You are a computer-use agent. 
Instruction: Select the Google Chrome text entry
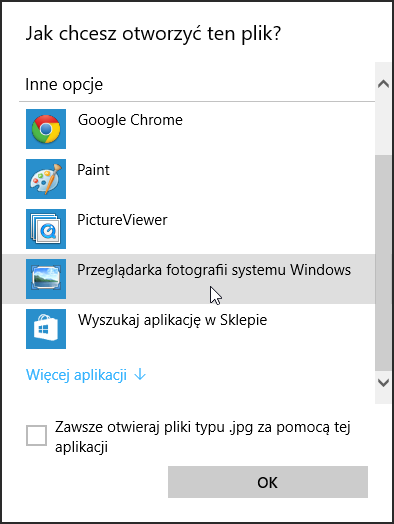pyautogui.click(x=130, y=120)
